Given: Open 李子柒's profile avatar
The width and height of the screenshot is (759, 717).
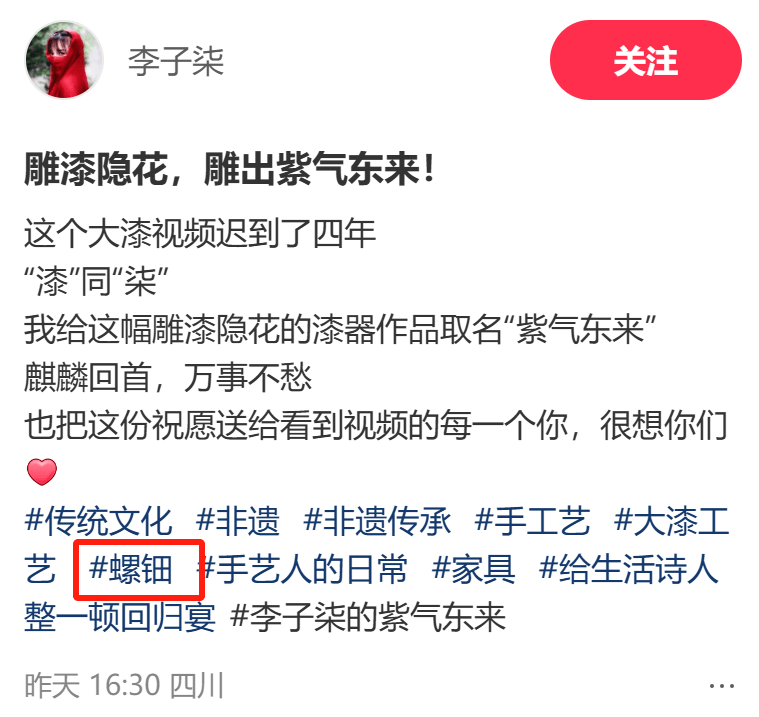Looking at the screenshot, I should [x=64, y=60].
